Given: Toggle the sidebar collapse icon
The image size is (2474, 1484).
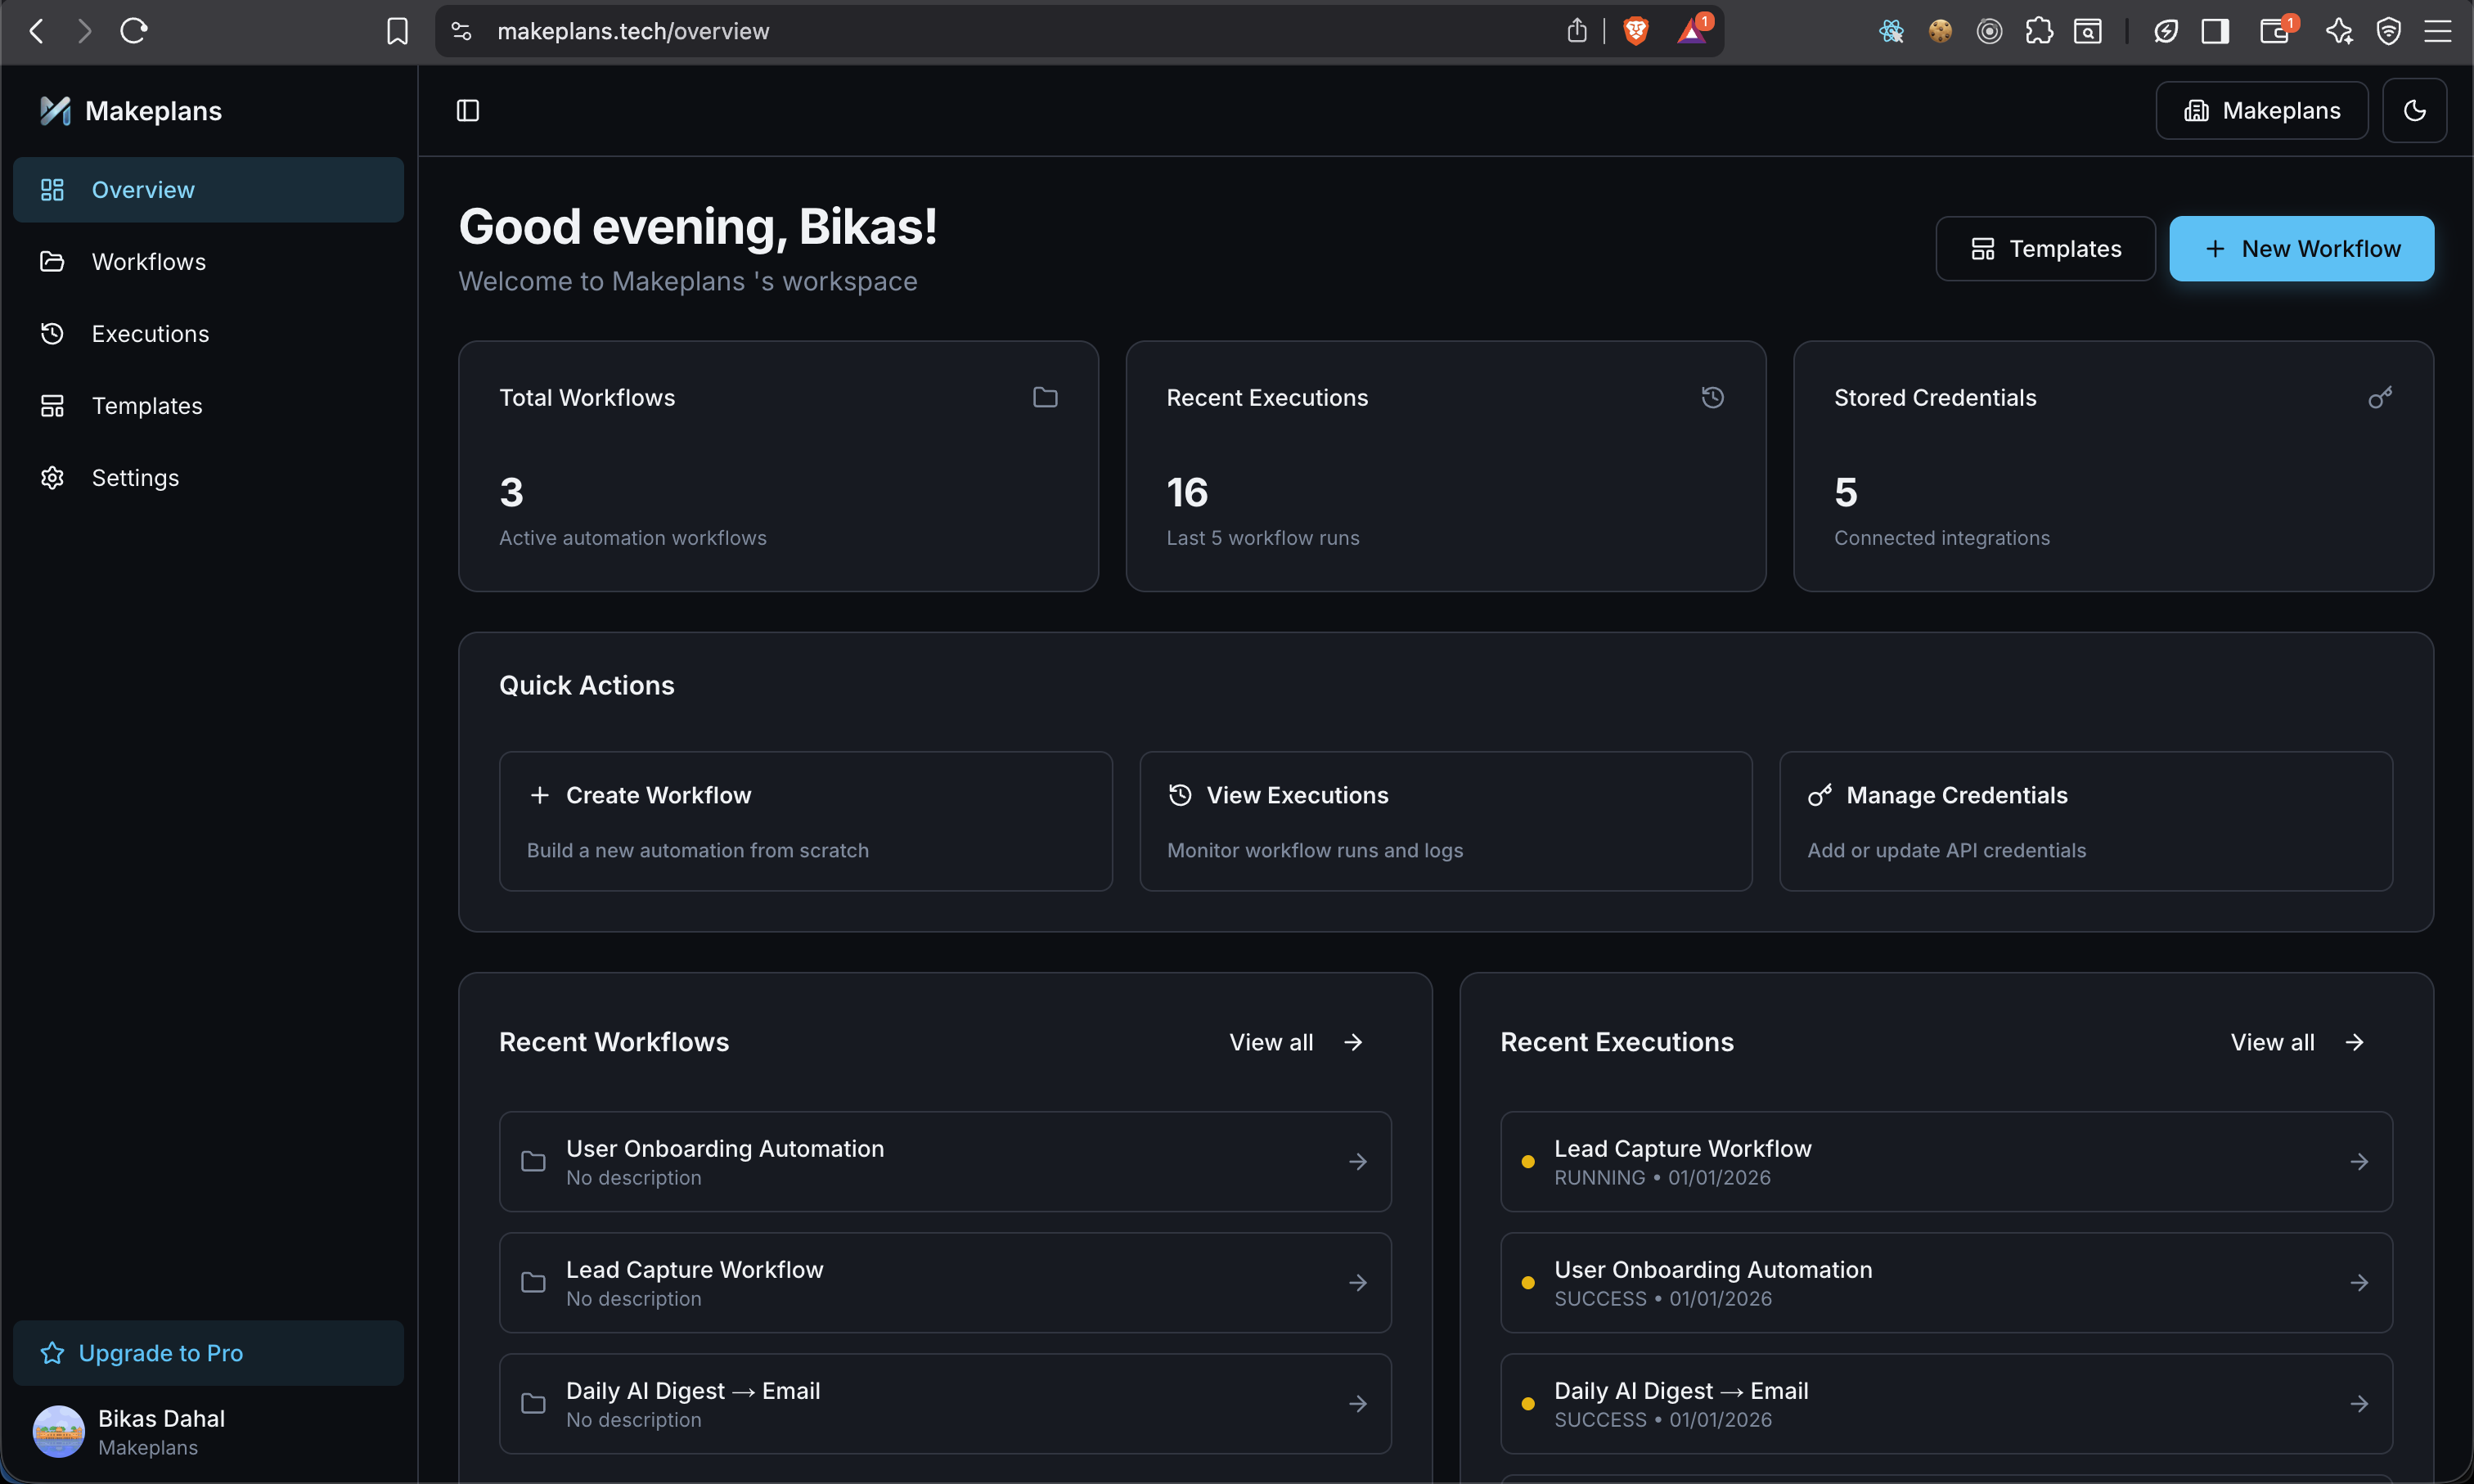Looking at the screenshot, I should (467, 110).
